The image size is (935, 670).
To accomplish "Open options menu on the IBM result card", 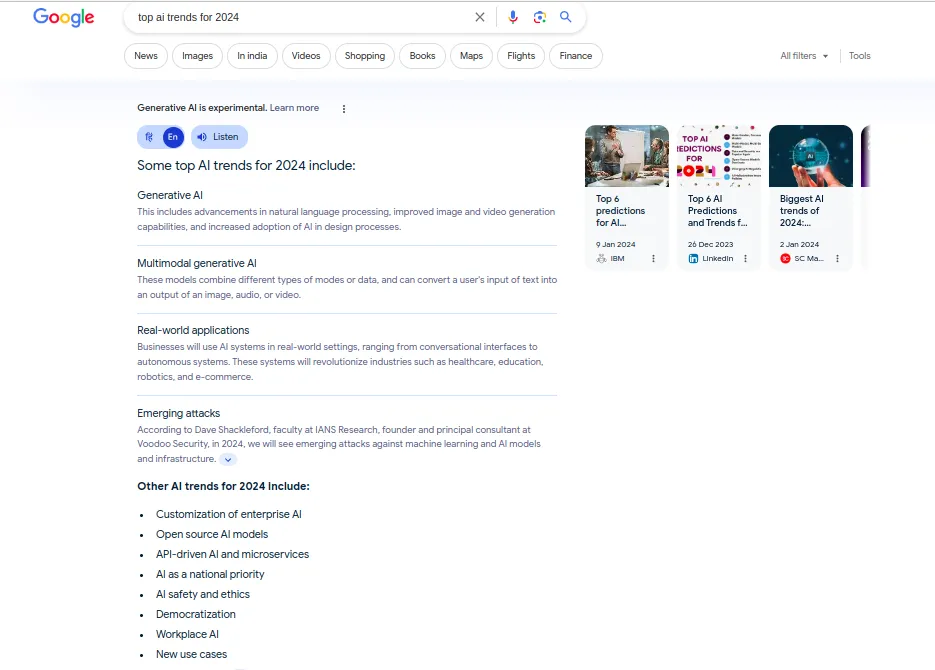I will (x=653, y=258).
